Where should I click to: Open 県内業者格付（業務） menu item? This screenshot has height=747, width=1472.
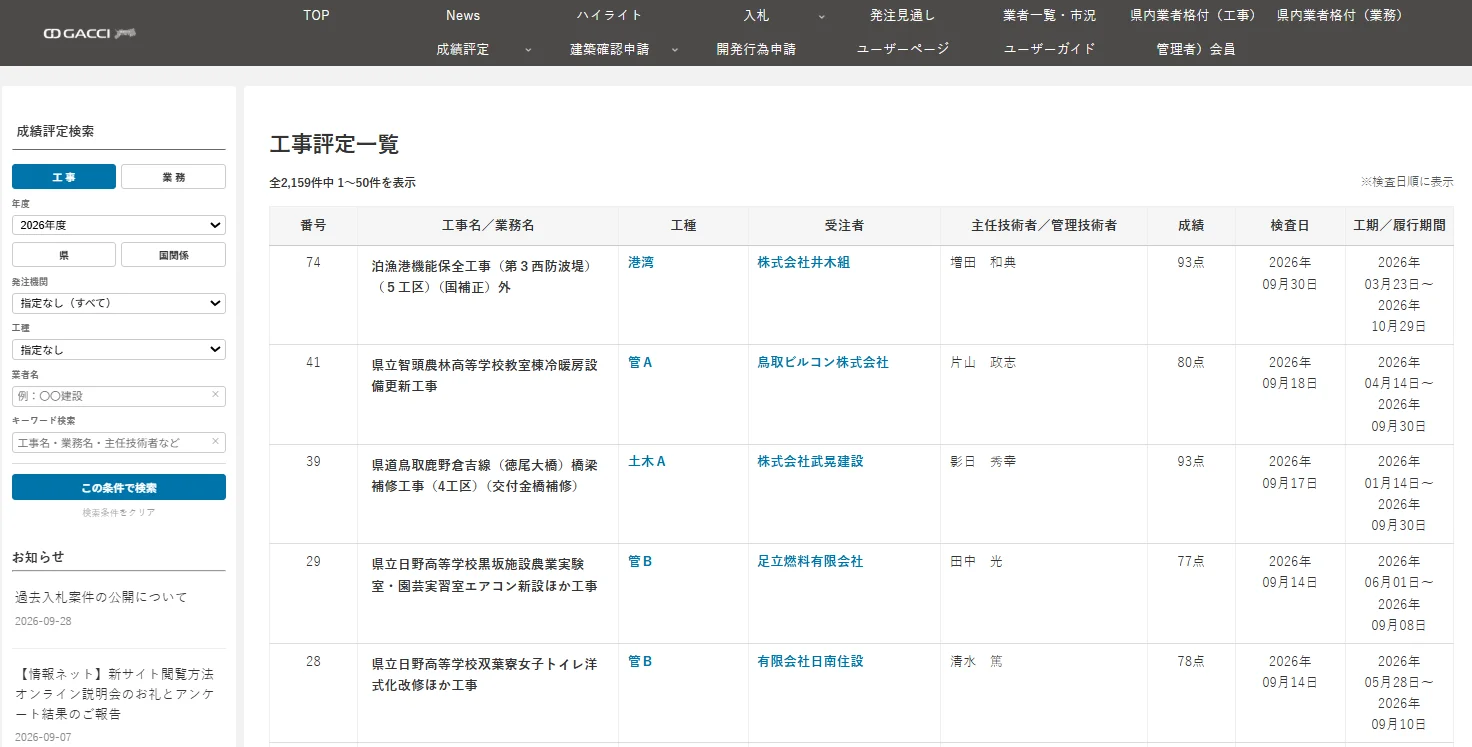pyautogui.click(x=1340, y=15)
